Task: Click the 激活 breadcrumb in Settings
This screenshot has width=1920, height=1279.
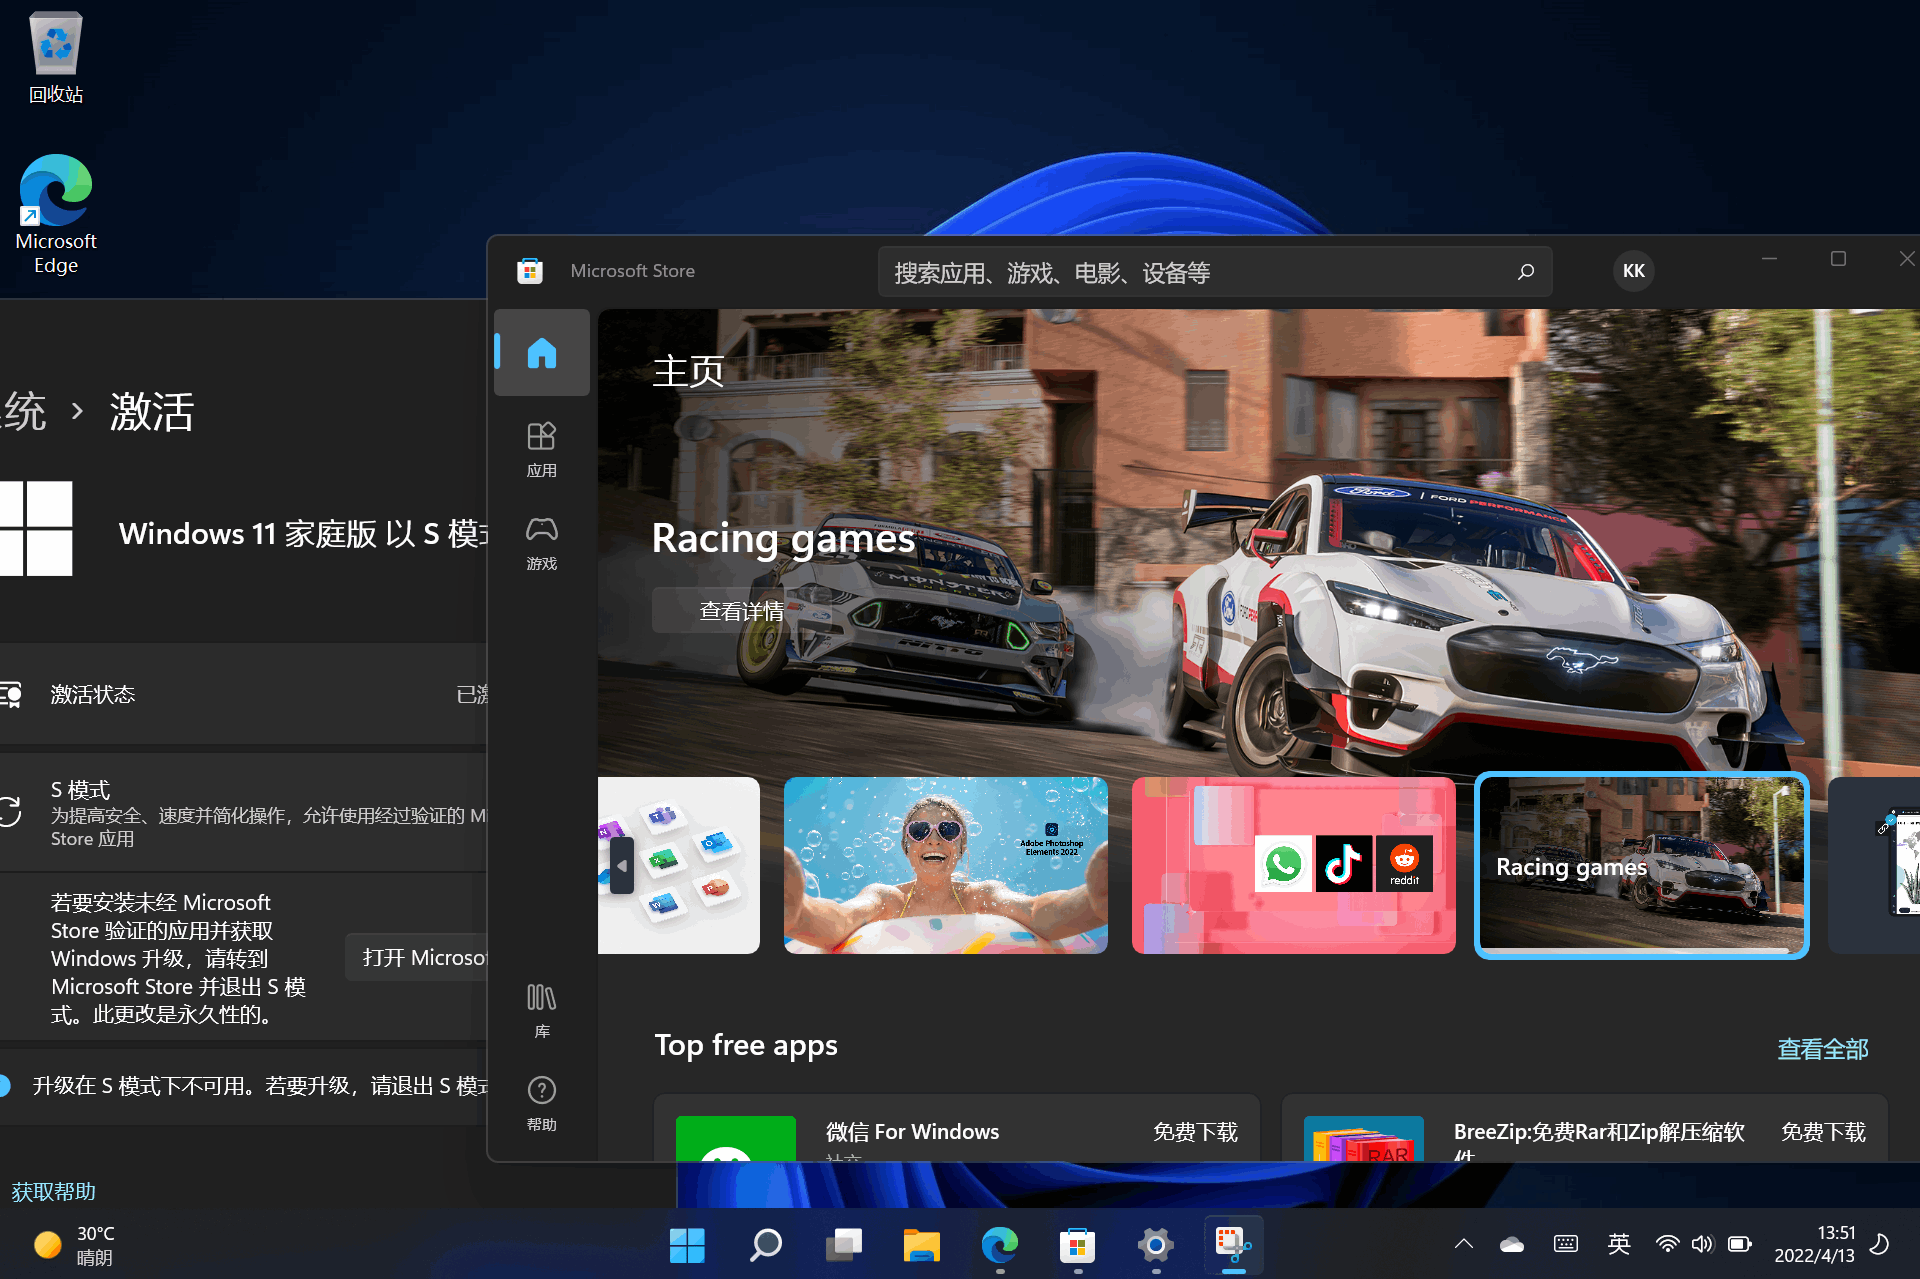Action: point(151,411)
